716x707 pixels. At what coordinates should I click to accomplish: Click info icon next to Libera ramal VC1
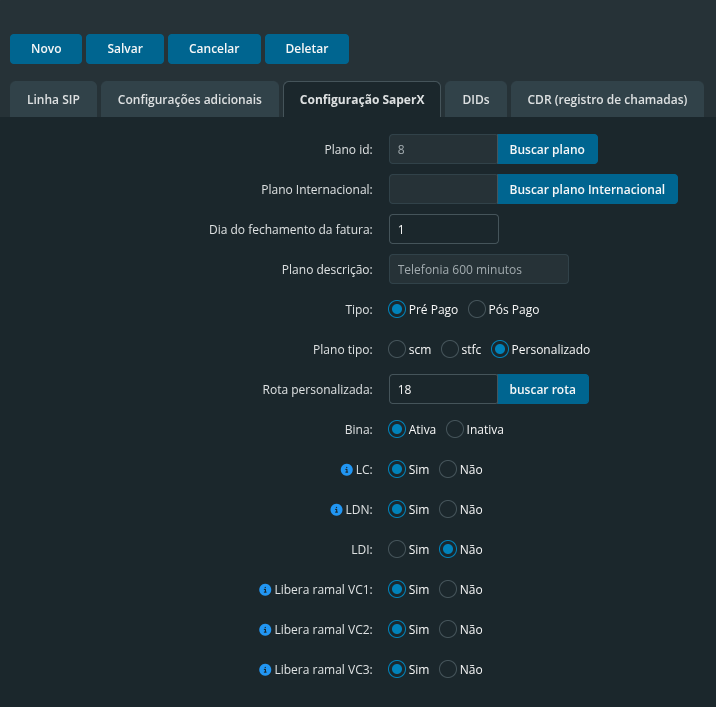point(265,589)
